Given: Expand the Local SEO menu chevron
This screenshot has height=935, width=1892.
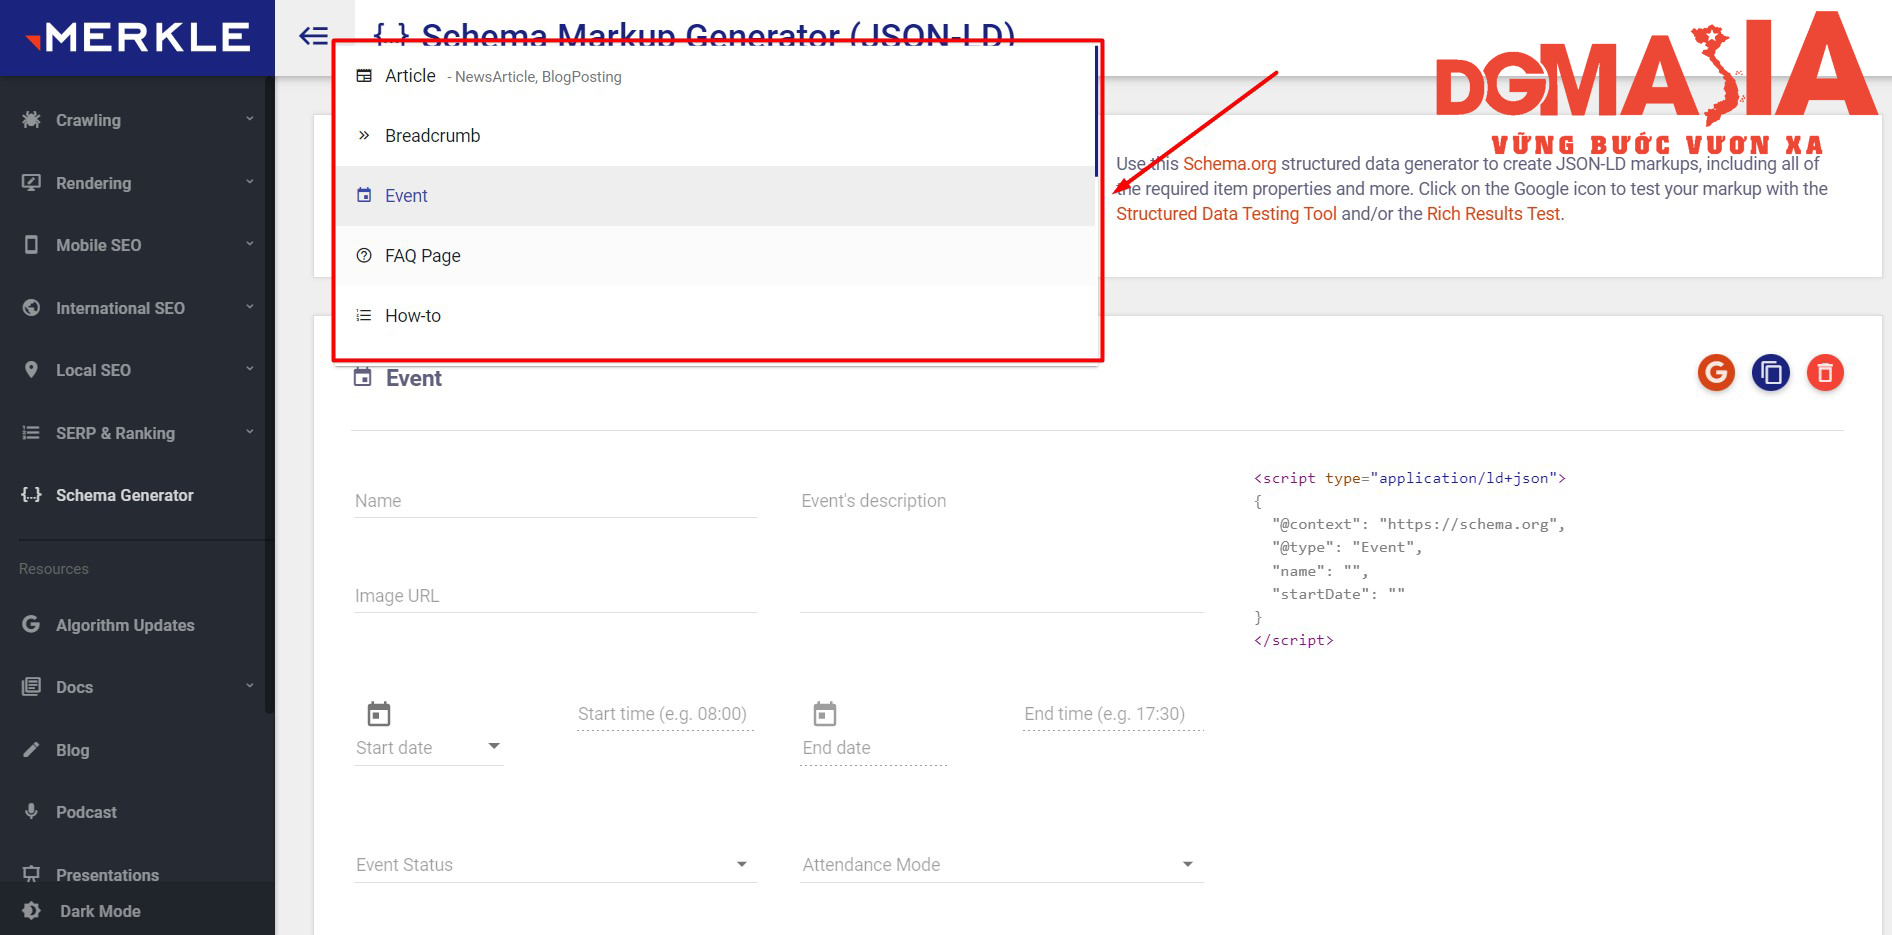Looking at the screenshot, I should click(250, 369).
